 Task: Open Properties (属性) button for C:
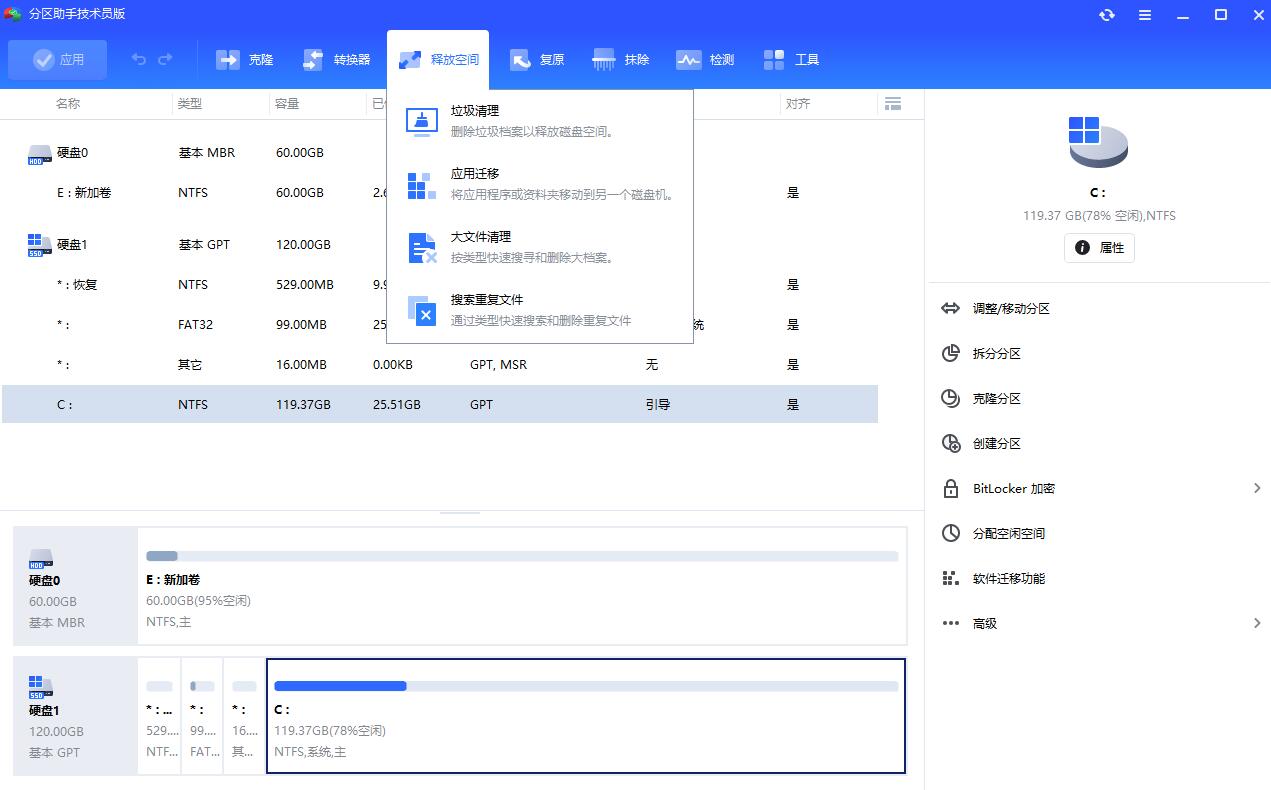click(x=1099, y=248)
